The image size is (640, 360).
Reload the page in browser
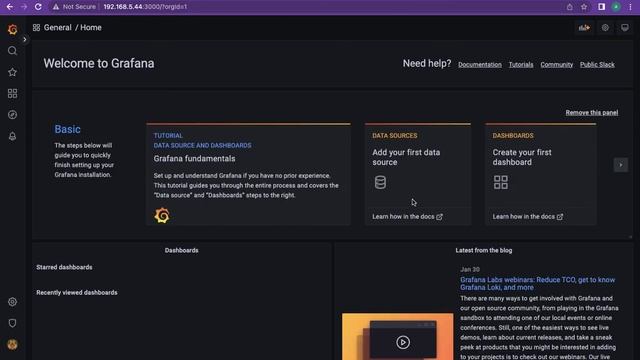[x=38, y=7]
